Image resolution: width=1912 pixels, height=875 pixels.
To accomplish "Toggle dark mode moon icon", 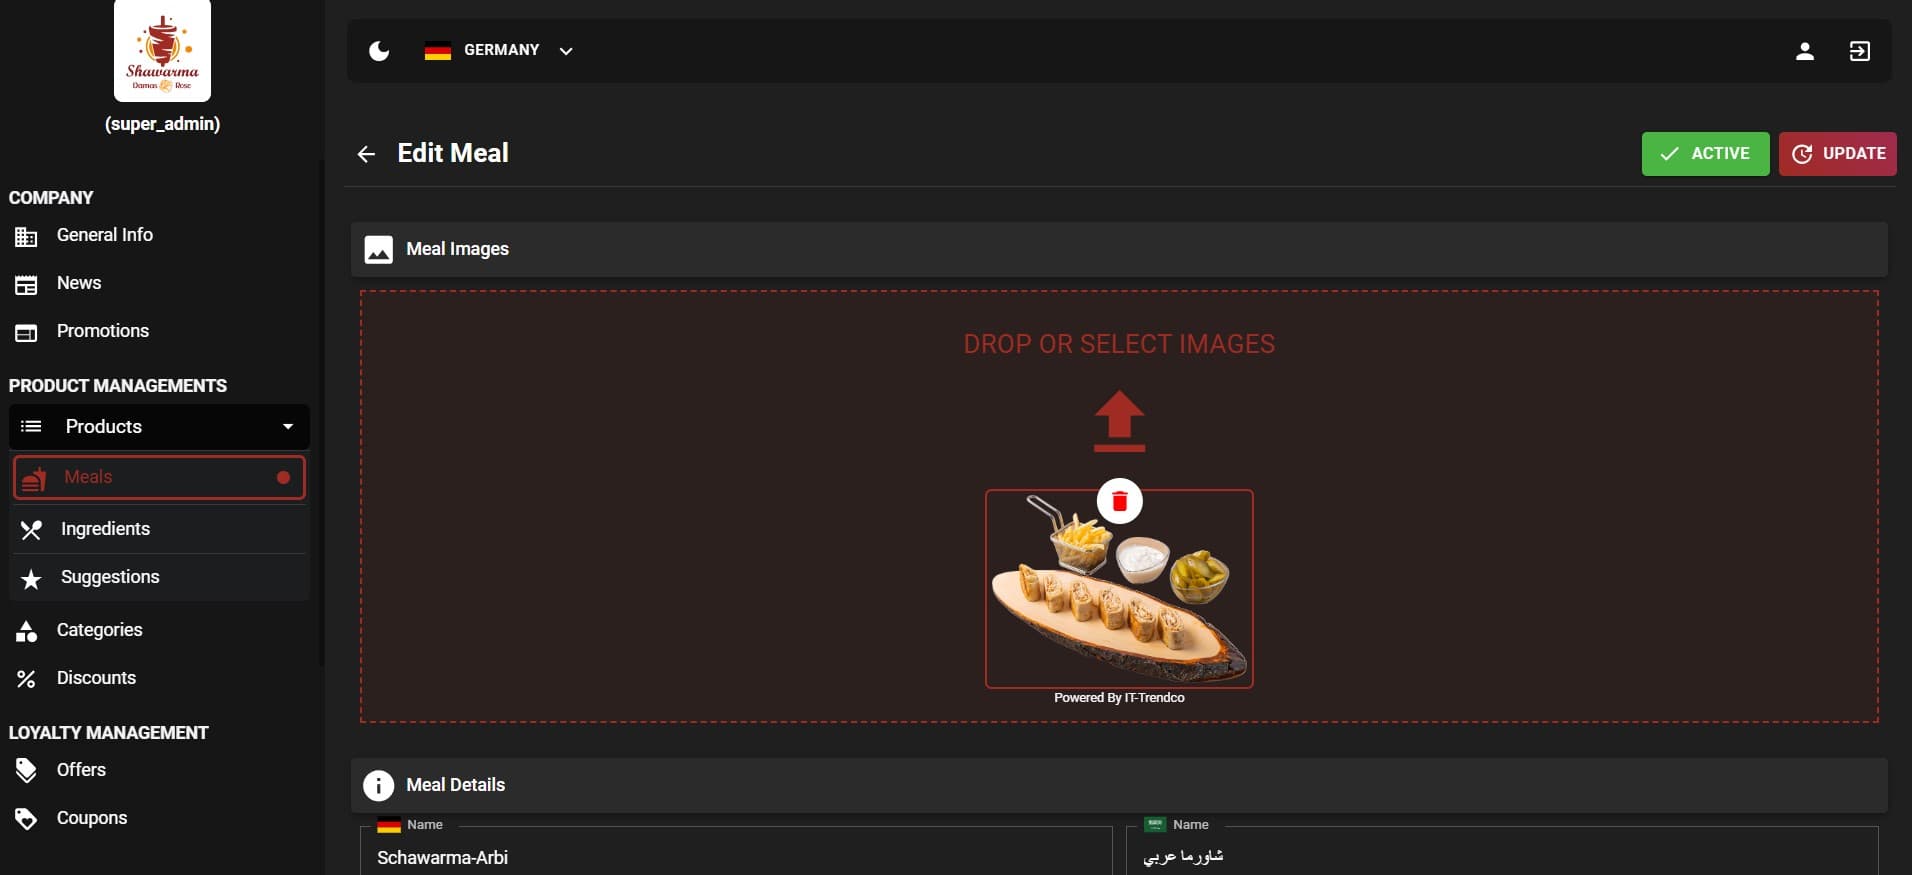I will click(379, 51).
